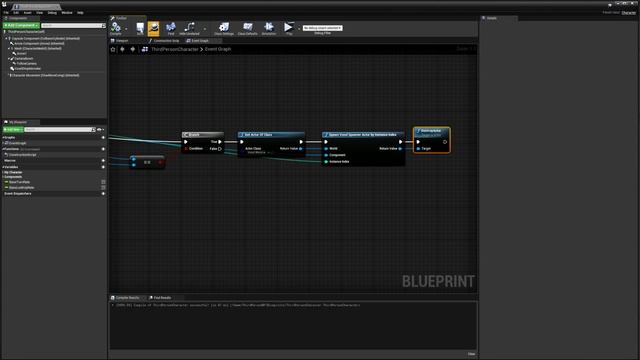Click the Instance Index pin on Spawn node

[326, 162]
